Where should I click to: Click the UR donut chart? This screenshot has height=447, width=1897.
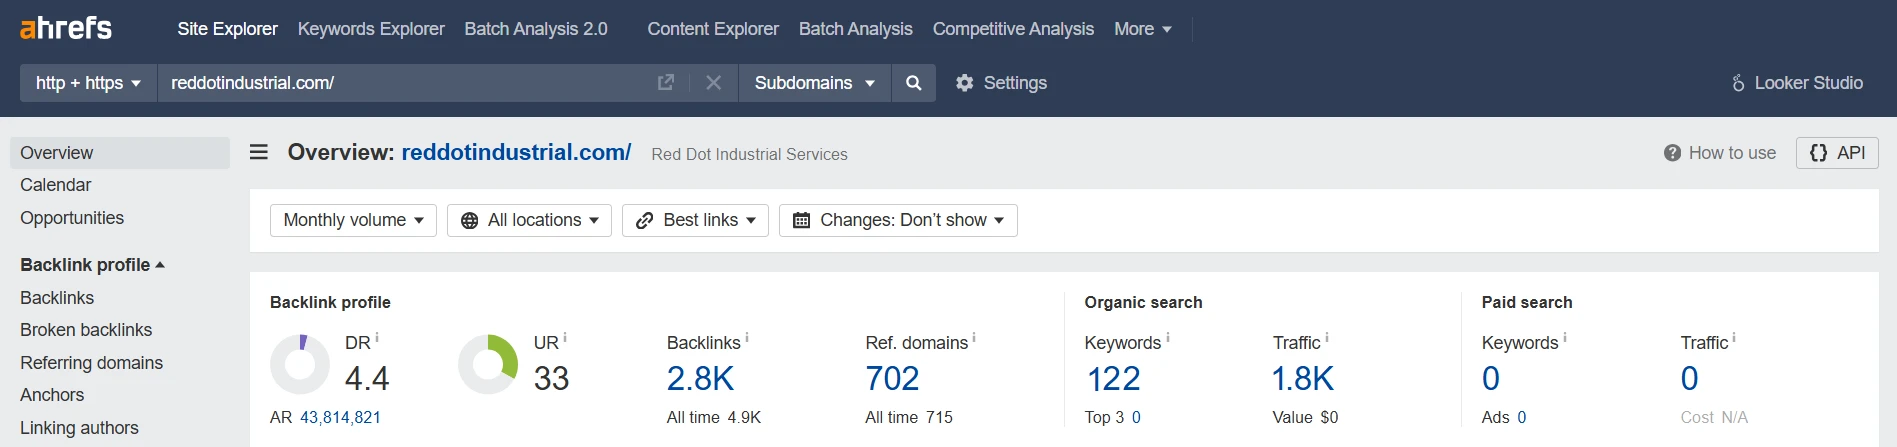click(488, 364)
